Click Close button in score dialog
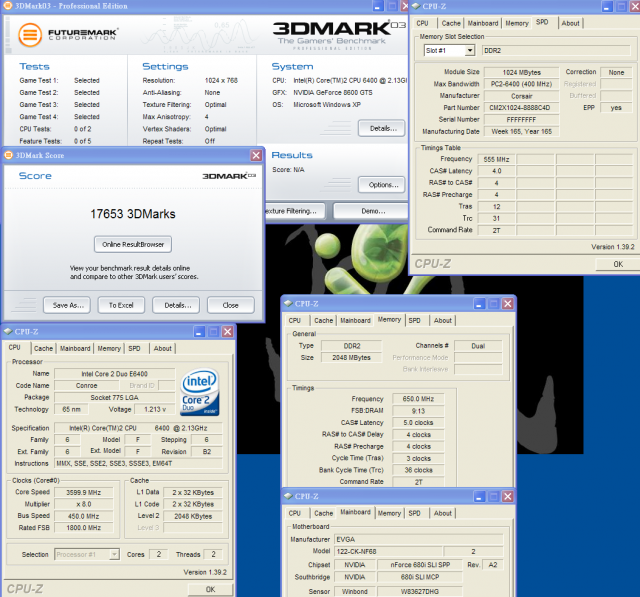The image size is (640, 597). tap(231, 305)
